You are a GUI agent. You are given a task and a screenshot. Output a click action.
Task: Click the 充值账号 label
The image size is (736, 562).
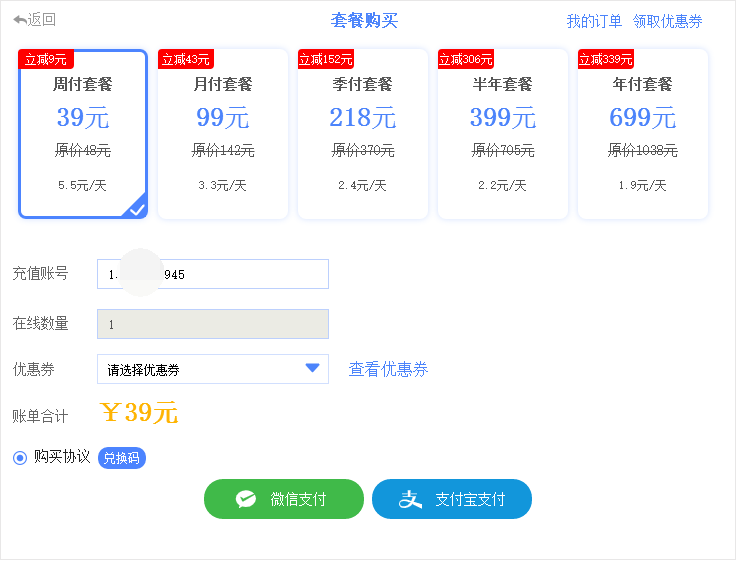(40, 273)
